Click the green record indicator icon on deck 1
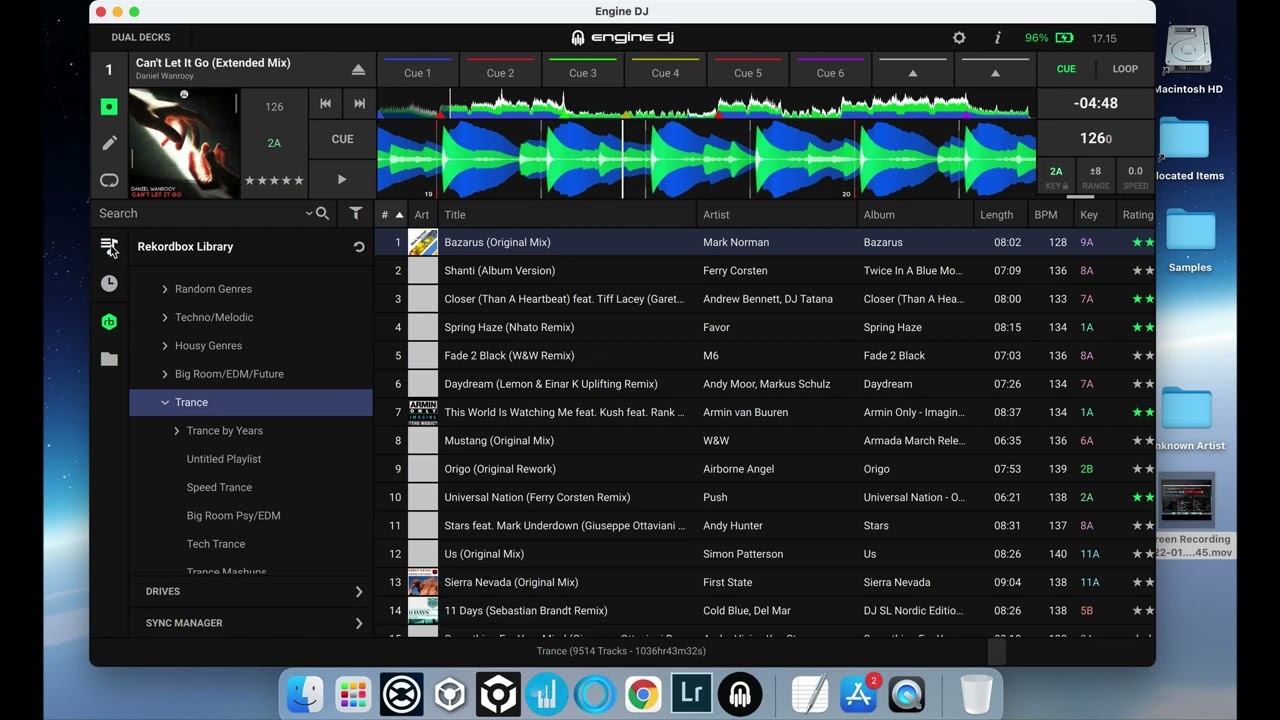 point(109,107)
